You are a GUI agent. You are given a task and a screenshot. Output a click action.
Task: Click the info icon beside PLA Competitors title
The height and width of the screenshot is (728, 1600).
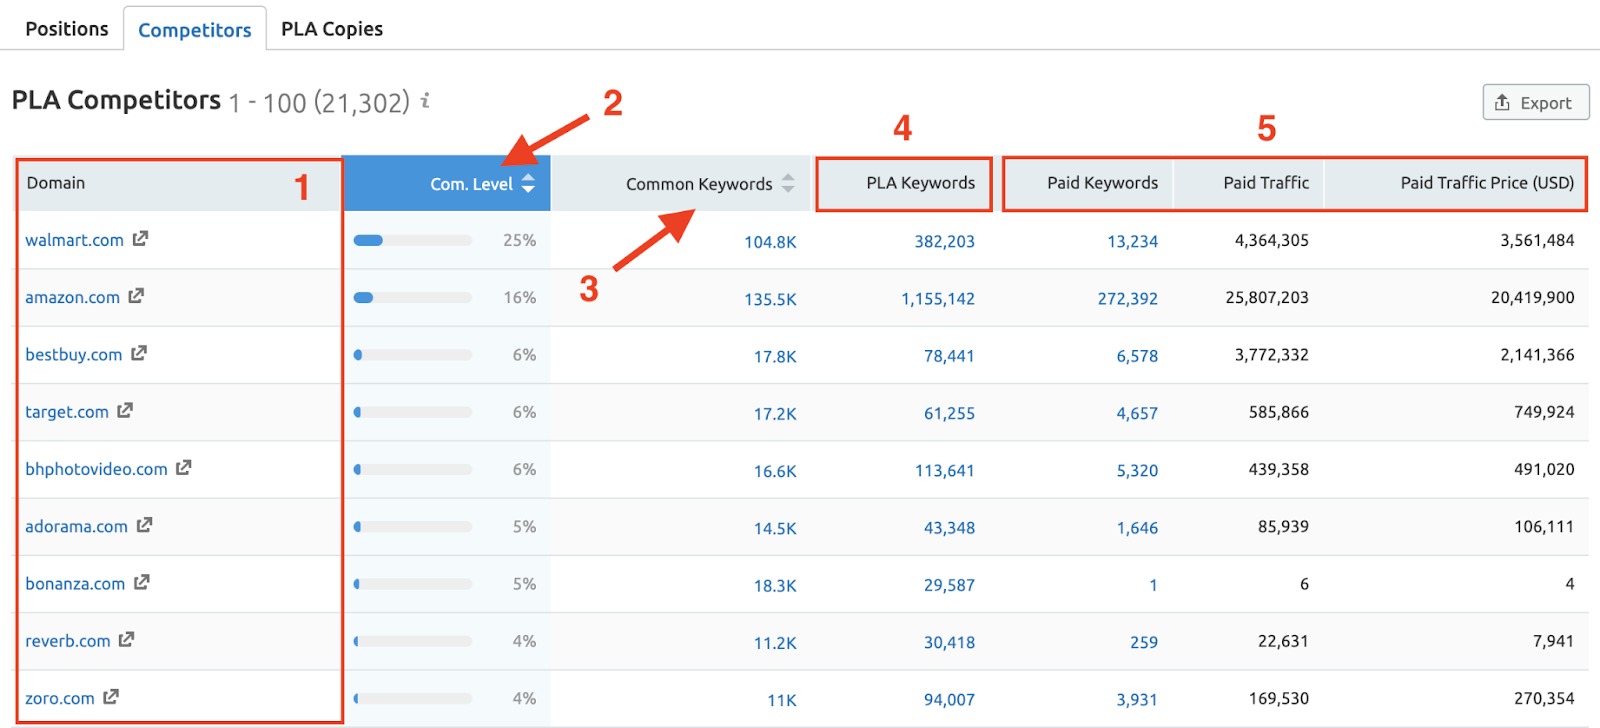425,101
